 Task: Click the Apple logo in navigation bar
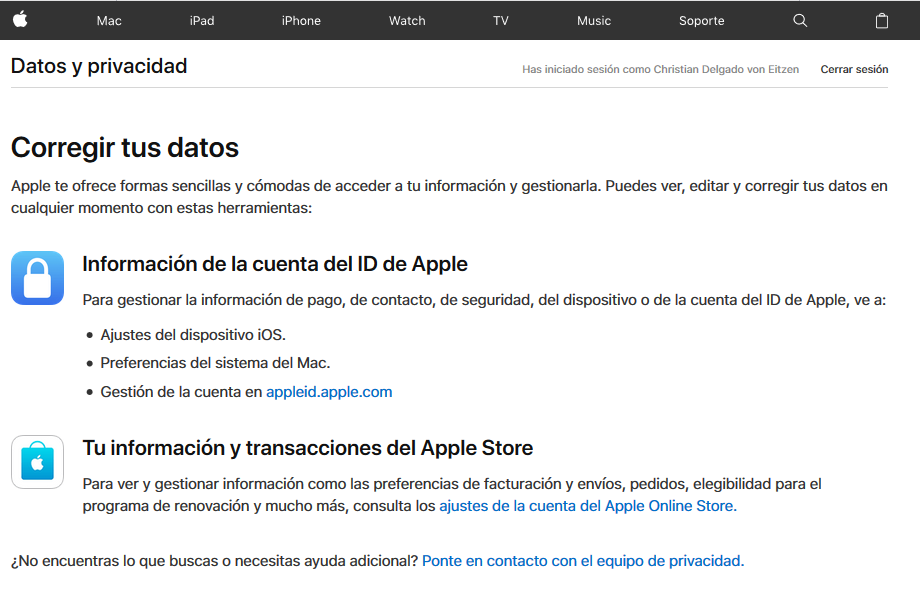(21, 20)
